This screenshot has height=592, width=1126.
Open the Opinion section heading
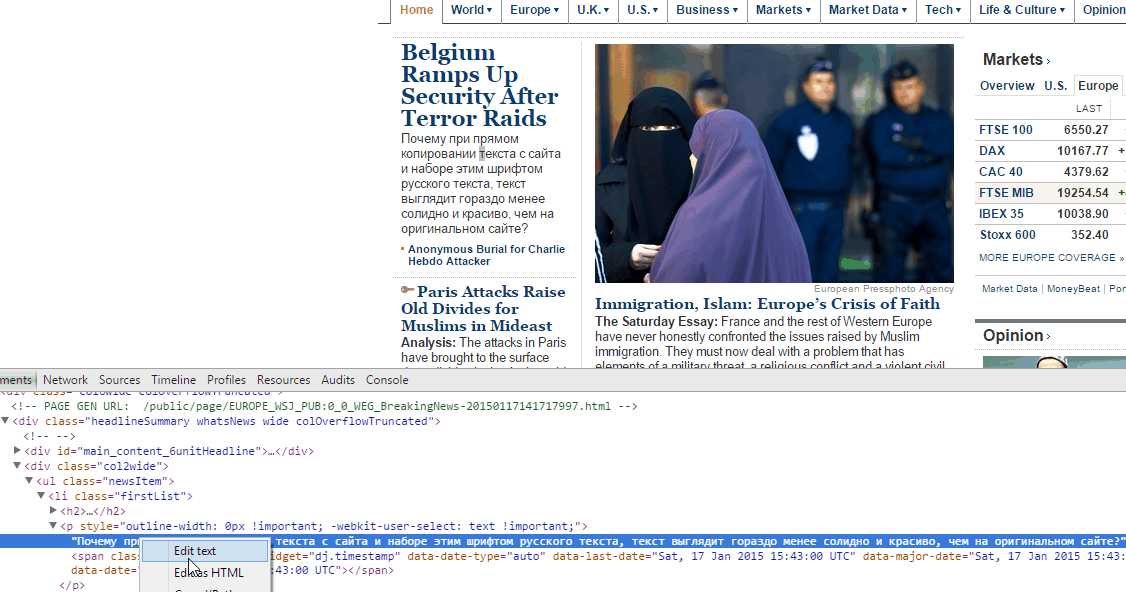(x=1016, y=336)
